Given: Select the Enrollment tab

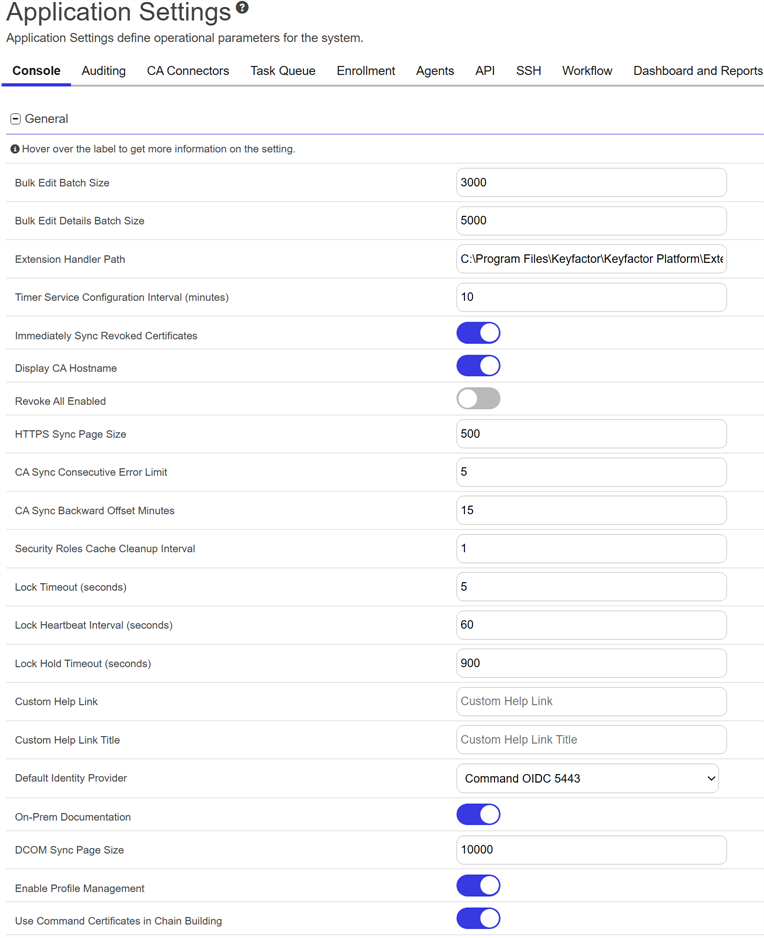Looking at the screenshot, I should click(x=366, y=71).
